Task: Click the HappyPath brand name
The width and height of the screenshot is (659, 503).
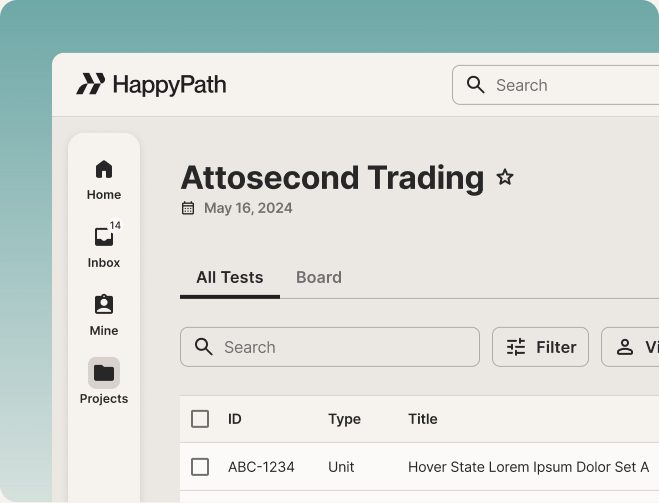Action: coord(170,84)
